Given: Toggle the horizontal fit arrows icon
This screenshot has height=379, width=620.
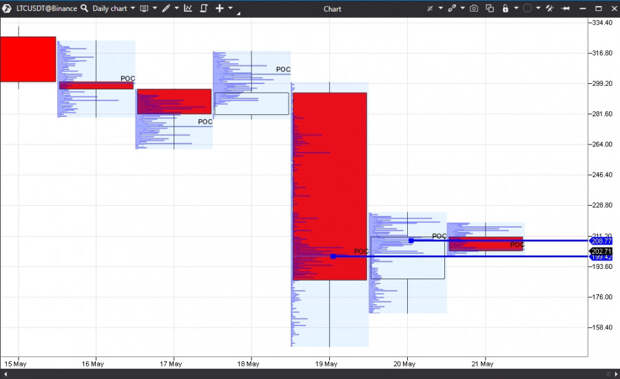Looking at the screenshot, I should 566,8.
